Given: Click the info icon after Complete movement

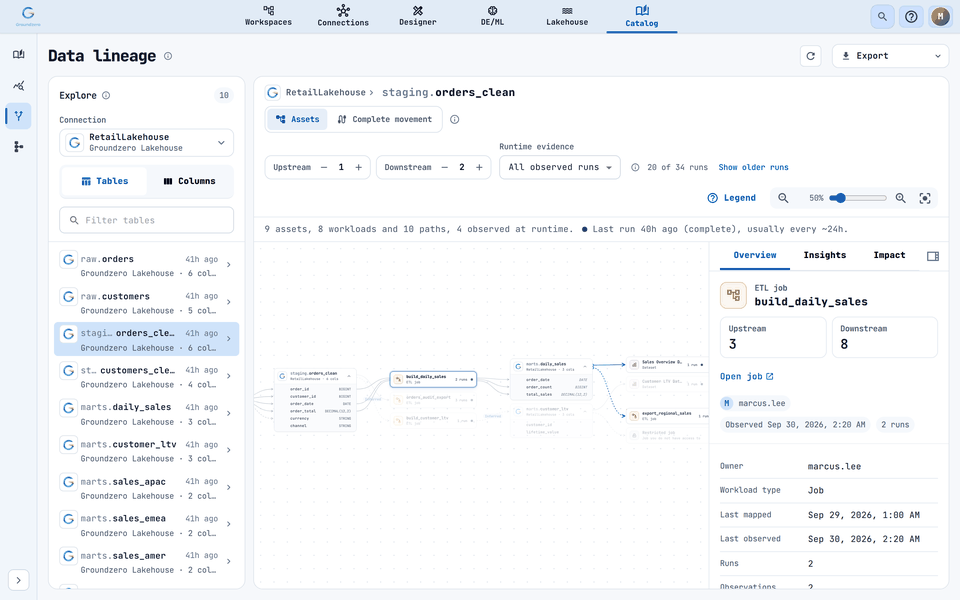Looking at the screenshot, I should click(454, 119).
